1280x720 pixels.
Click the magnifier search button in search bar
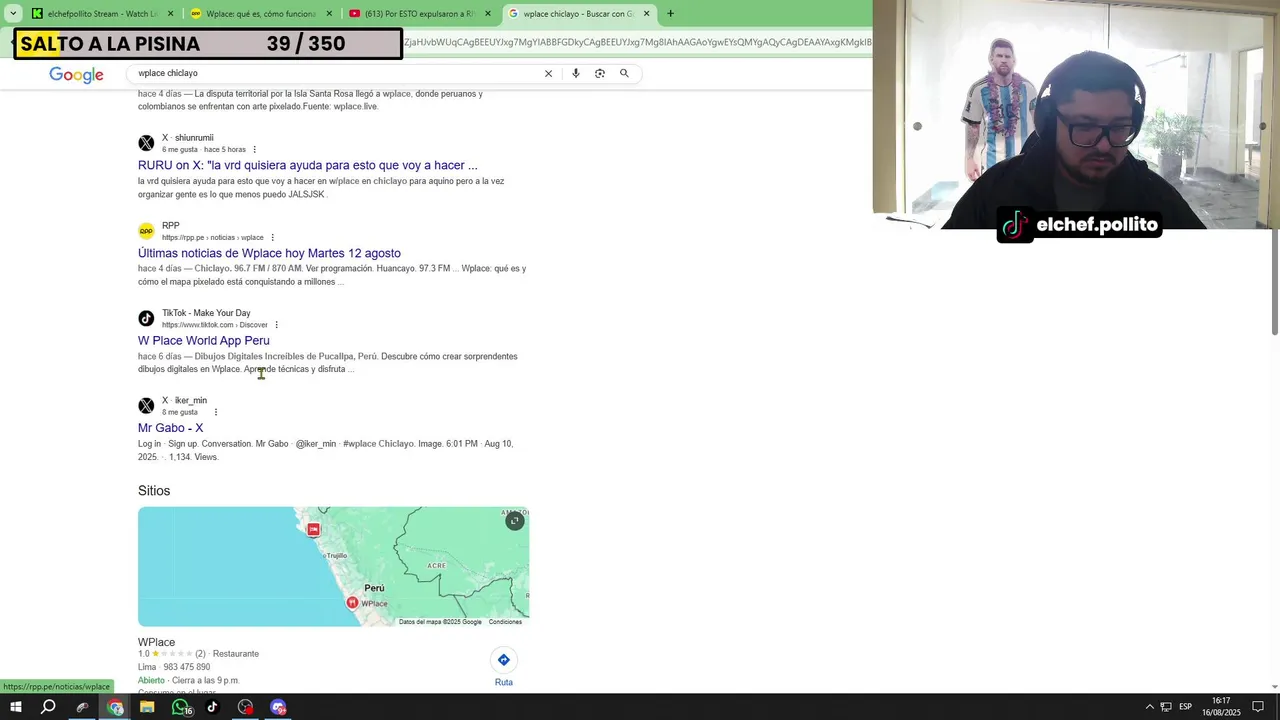pyautogui.click(x=624, y=73)
